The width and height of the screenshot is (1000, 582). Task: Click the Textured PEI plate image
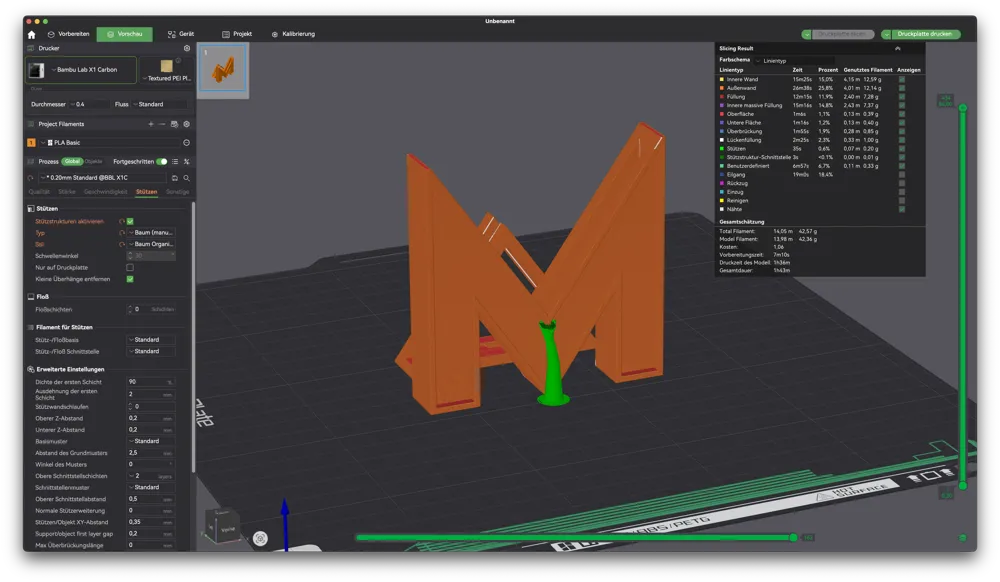pyautogui.click(x=166, y=66)
